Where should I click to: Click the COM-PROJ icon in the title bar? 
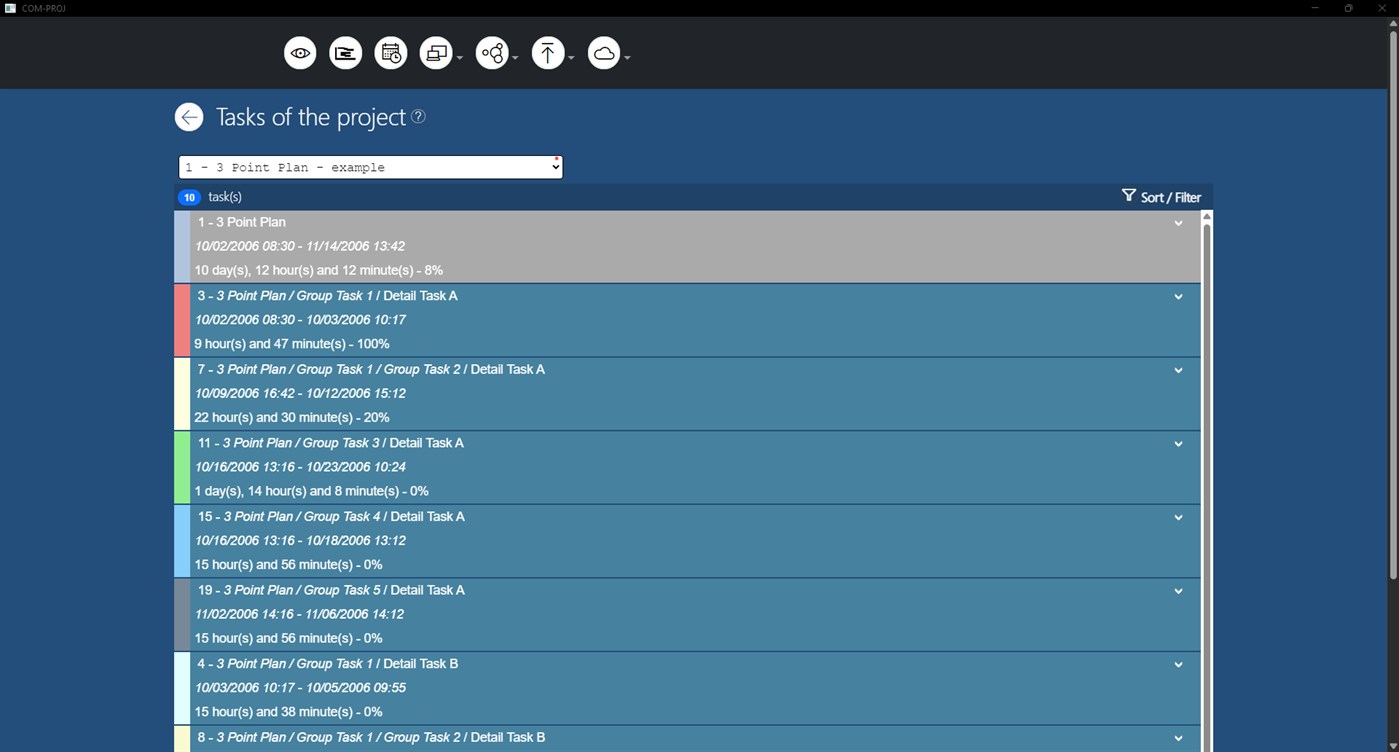click(x=10, y=7)
